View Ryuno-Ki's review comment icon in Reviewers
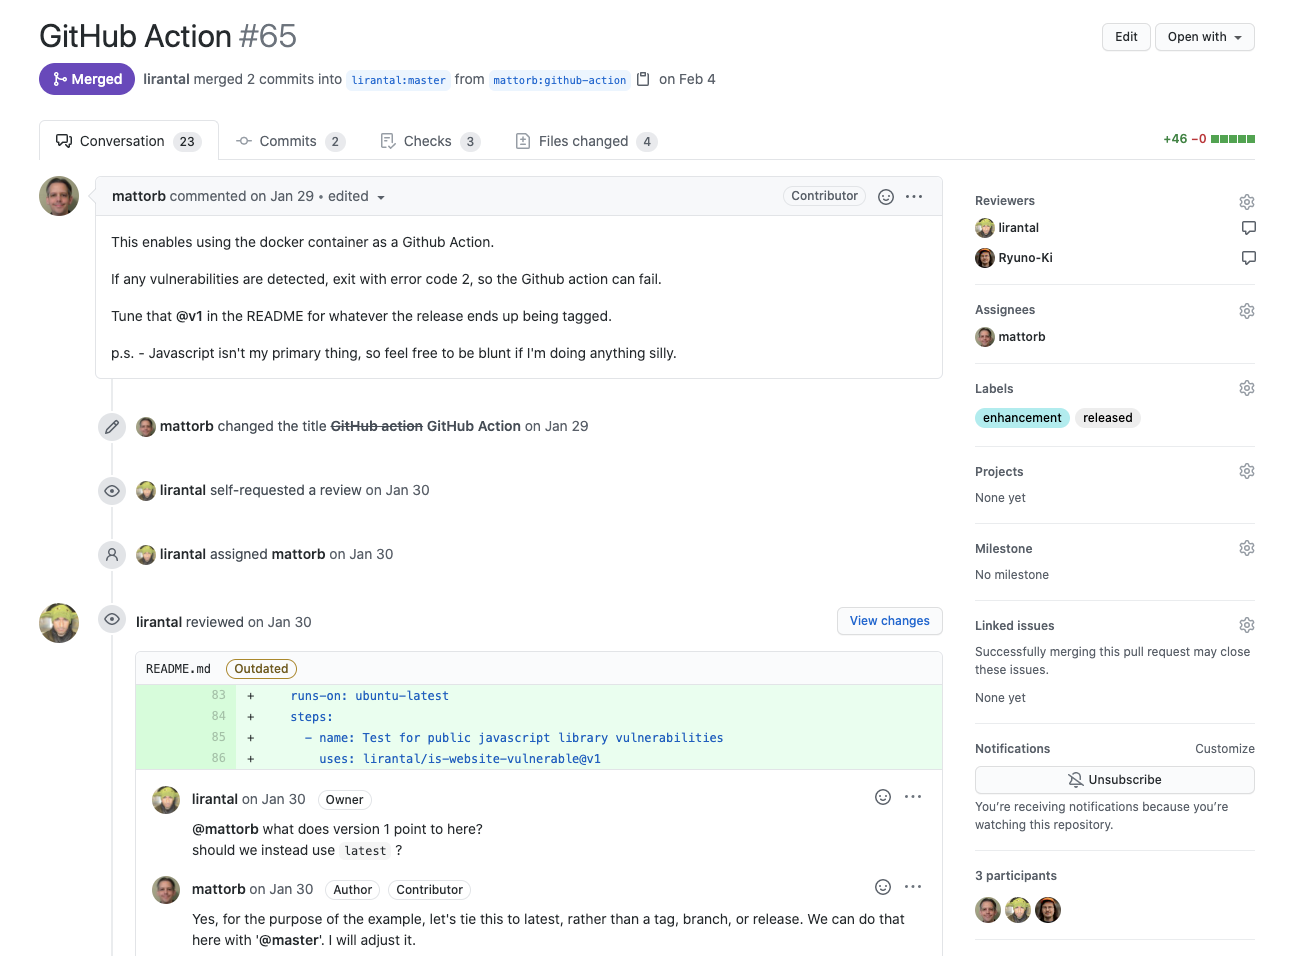This screenshot has height=956, width=1292. click(1248, 258)
